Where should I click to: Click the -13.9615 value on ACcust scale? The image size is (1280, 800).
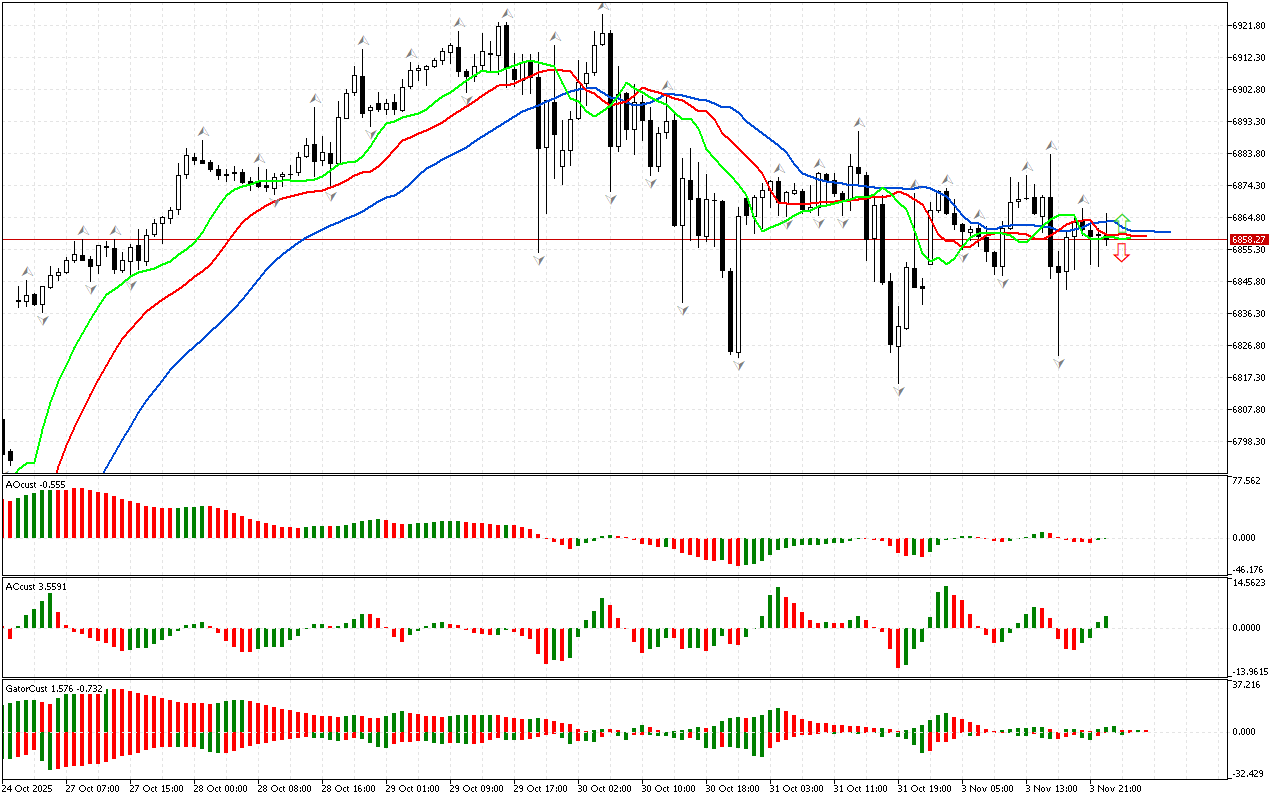tap(1249, 672)
